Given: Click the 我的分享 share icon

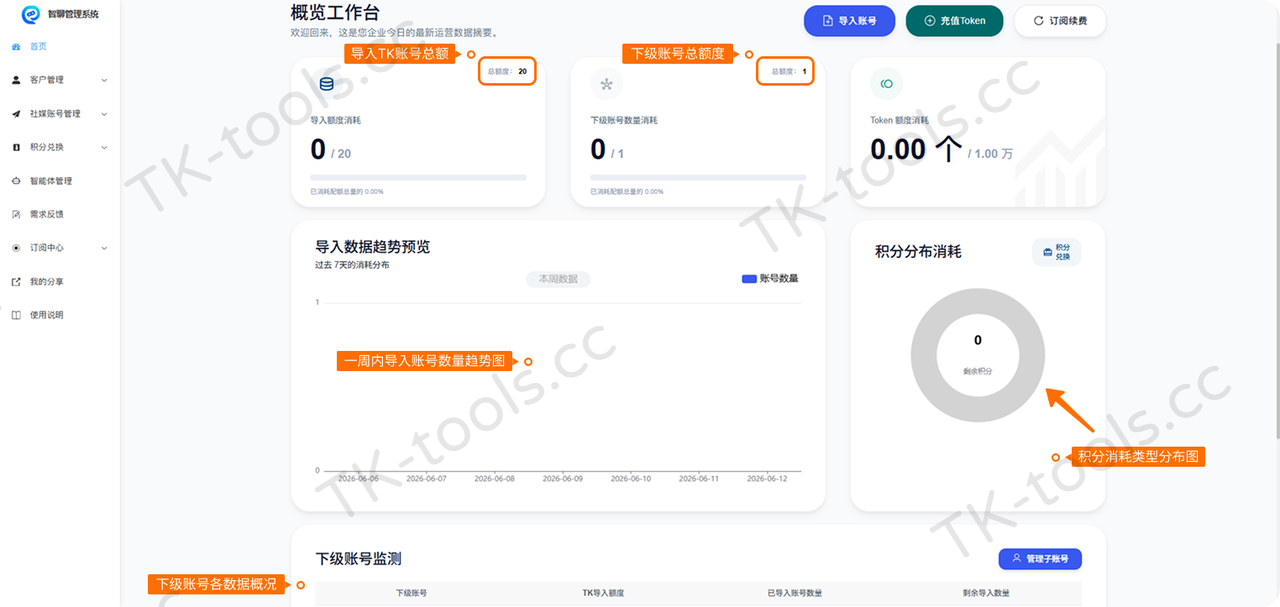Looking at the screenshot, I should [x=16, y=282].
